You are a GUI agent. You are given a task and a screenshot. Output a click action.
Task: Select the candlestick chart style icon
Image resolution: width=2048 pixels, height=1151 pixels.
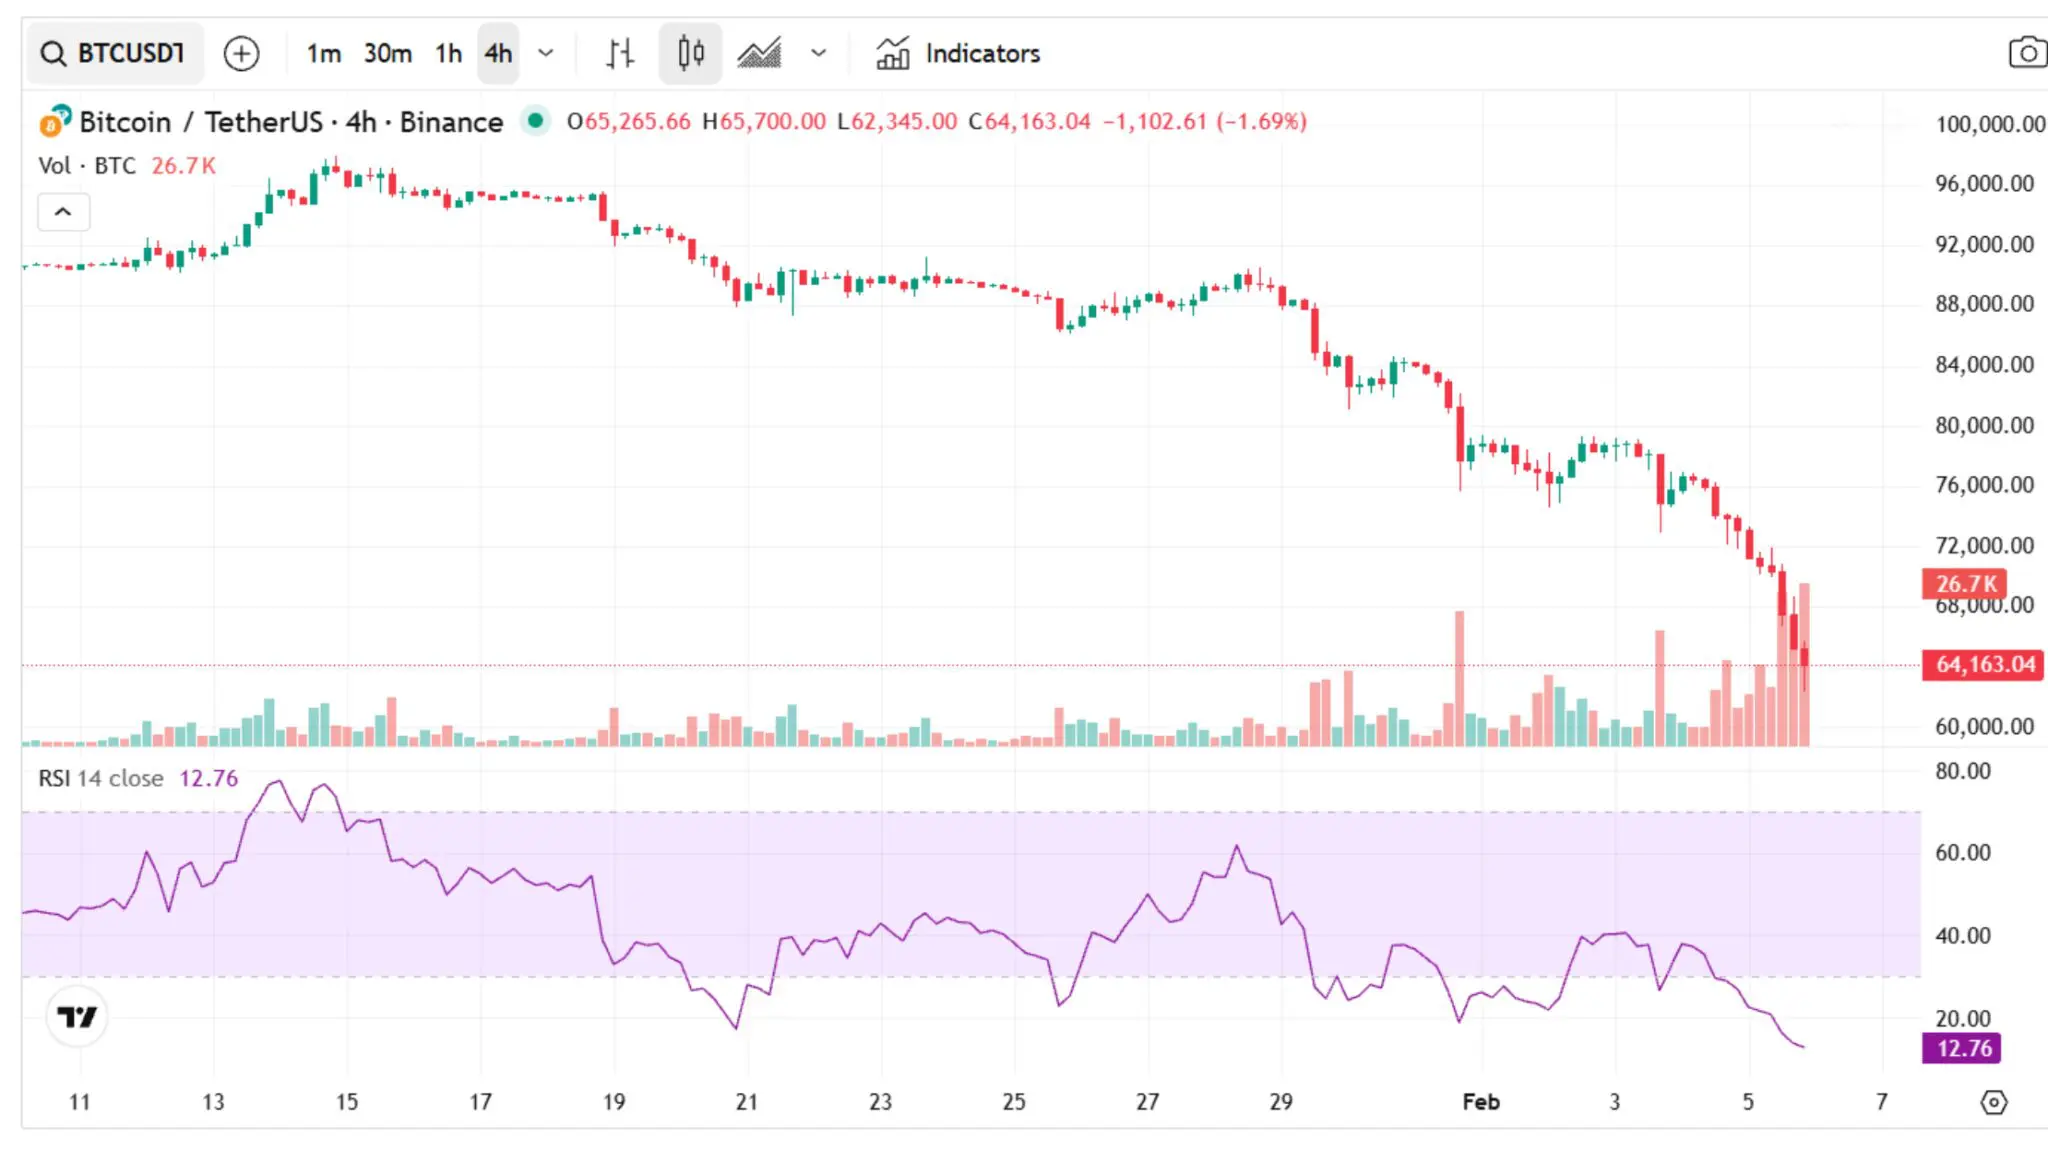(x=690, y=53)
